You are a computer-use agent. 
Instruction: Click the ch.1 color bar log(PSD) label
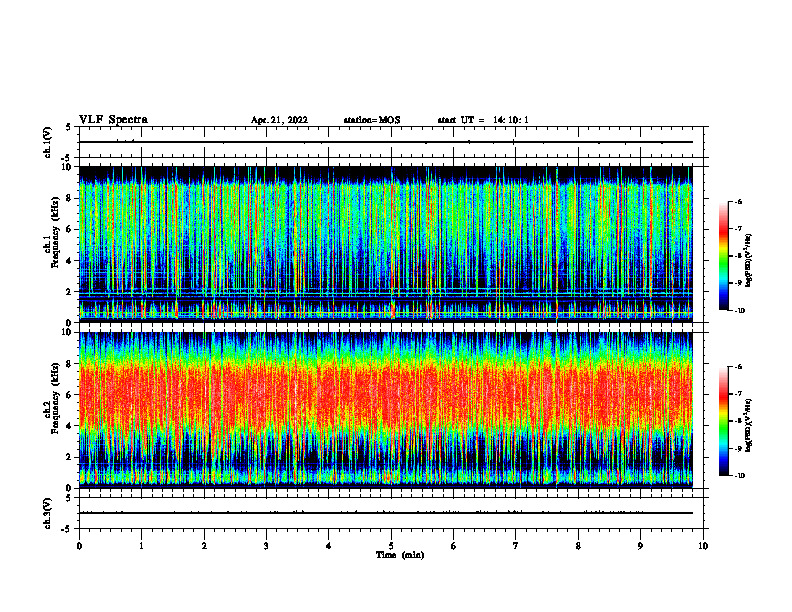749,260
